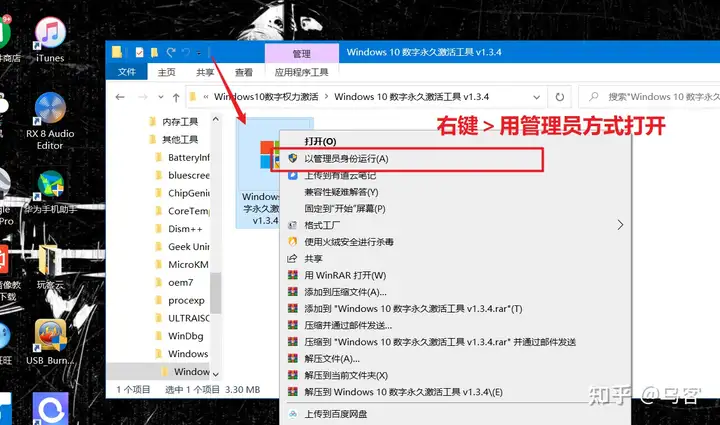Switch to the 查看 ribbon tab
Viewport: 720px width, 425px height.
pos(244,72)
